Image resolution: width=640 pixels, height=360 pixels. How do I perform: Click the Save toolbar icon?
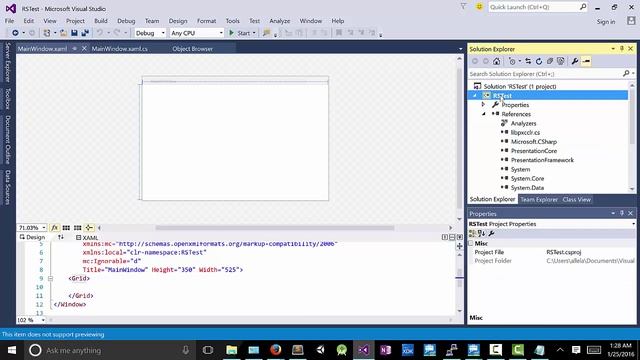point(74,33)
